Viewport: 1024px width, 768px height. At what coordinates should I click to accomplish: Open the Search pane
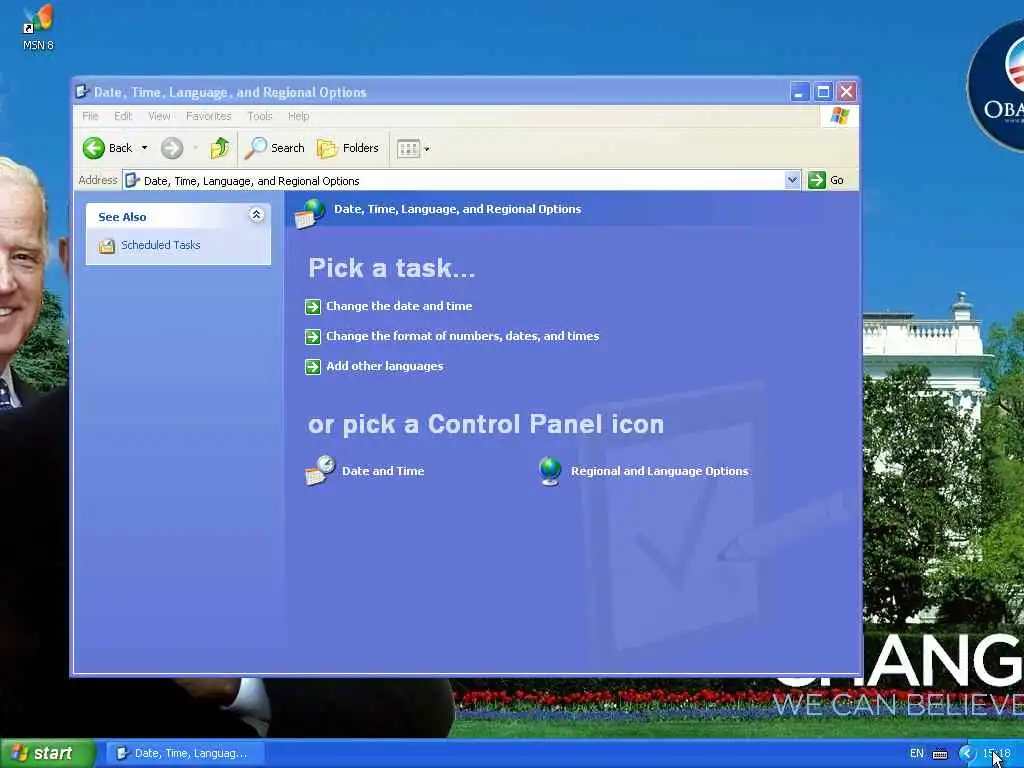274,148
